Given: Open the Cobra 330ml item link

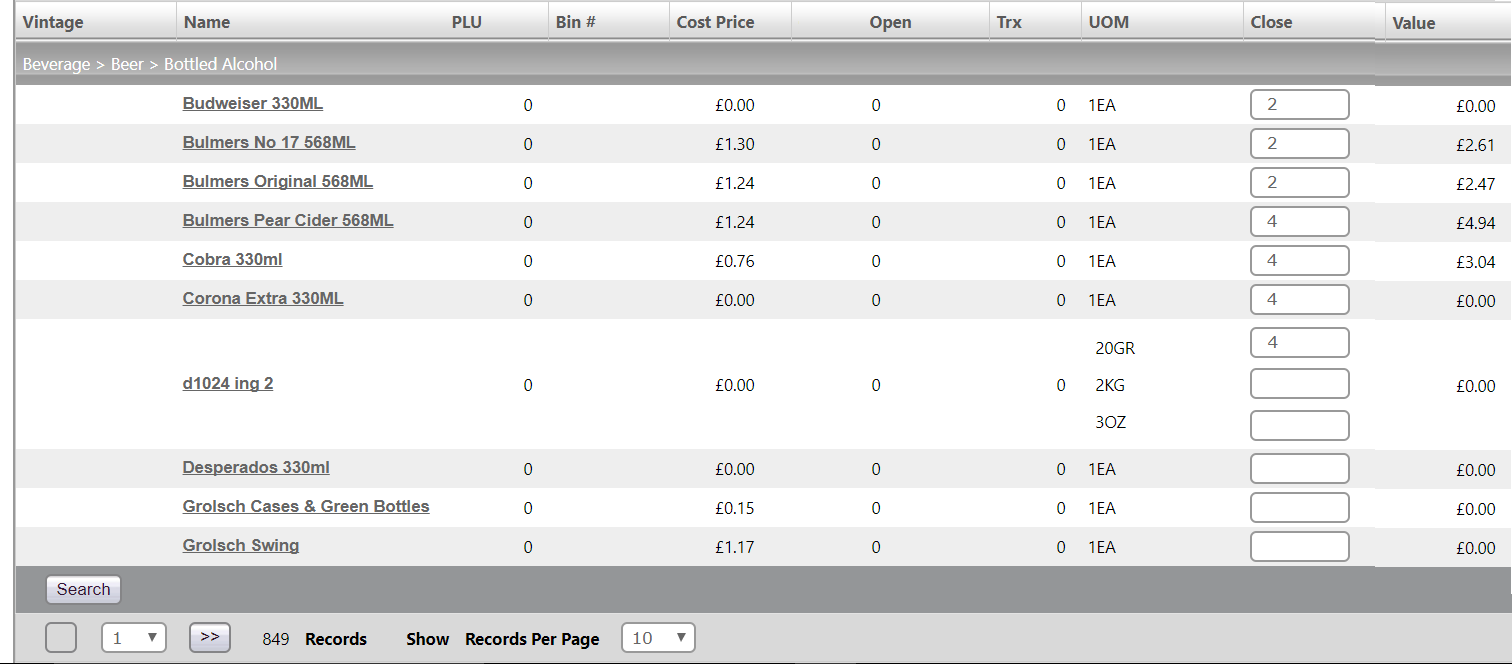Looking at the screenshot, I should pos(232,260).
